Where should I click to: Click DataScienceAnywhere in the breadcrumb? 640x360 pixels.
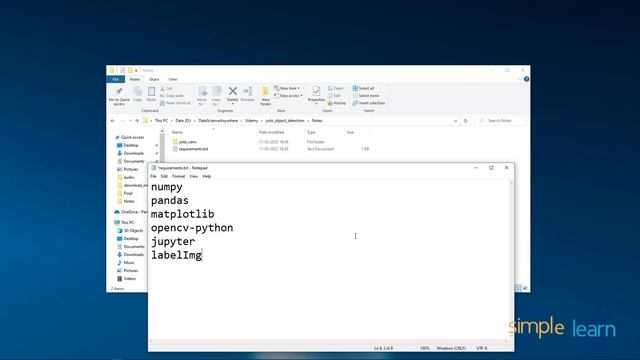click(x=218, y=121)
